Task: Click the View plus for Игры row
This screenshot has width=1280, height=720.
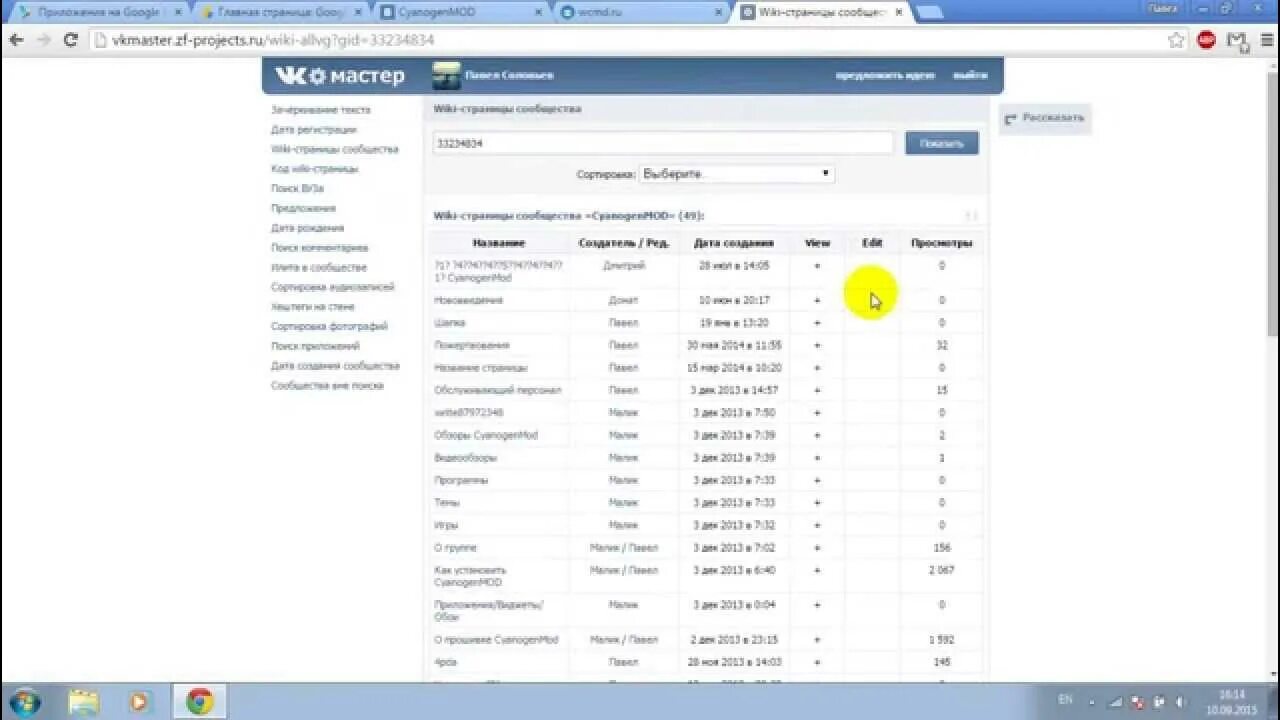Action: (x=817, y=525)
